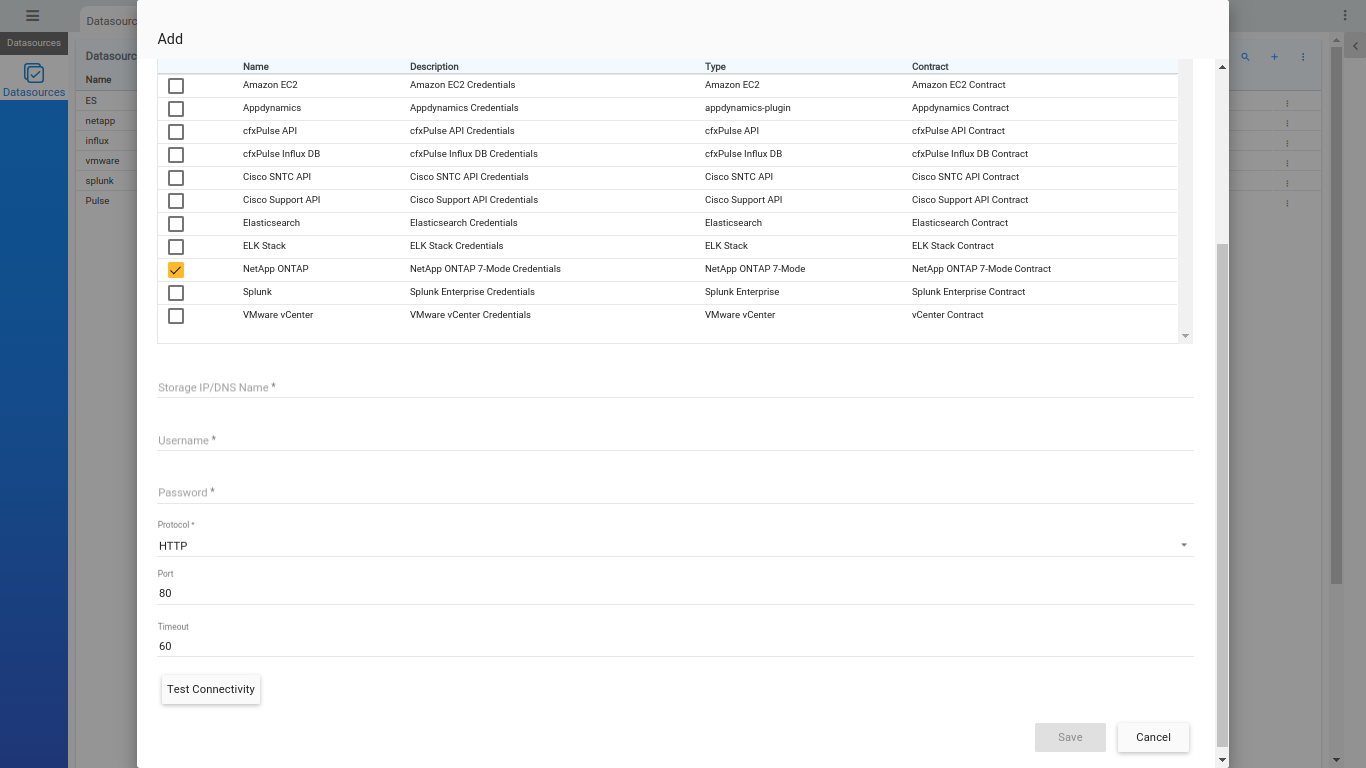Enable the Elasticsearch checkbox
1366x768 pixels.
pyautogui.click(x=176, y=224)
